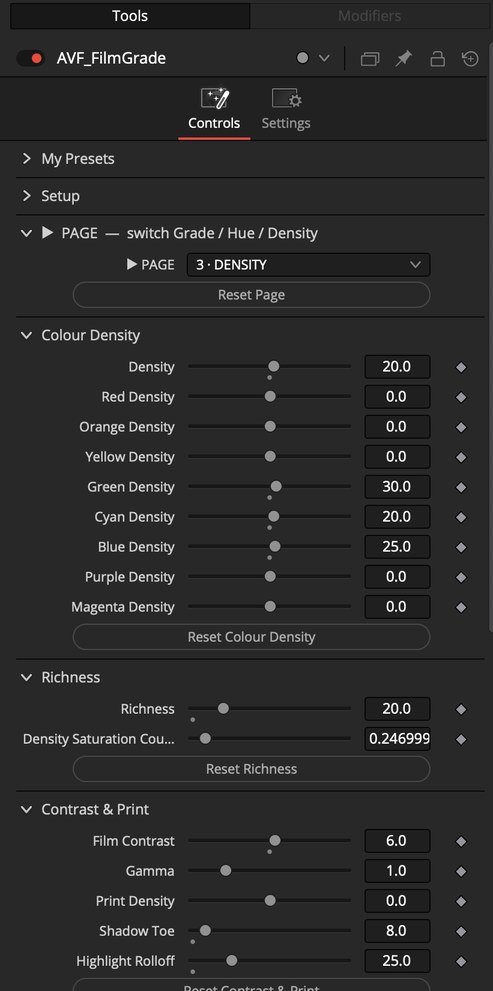Click the Density Saturation value field
The height and width of the screenshot is (991, 493).
(x=397, y=739)
